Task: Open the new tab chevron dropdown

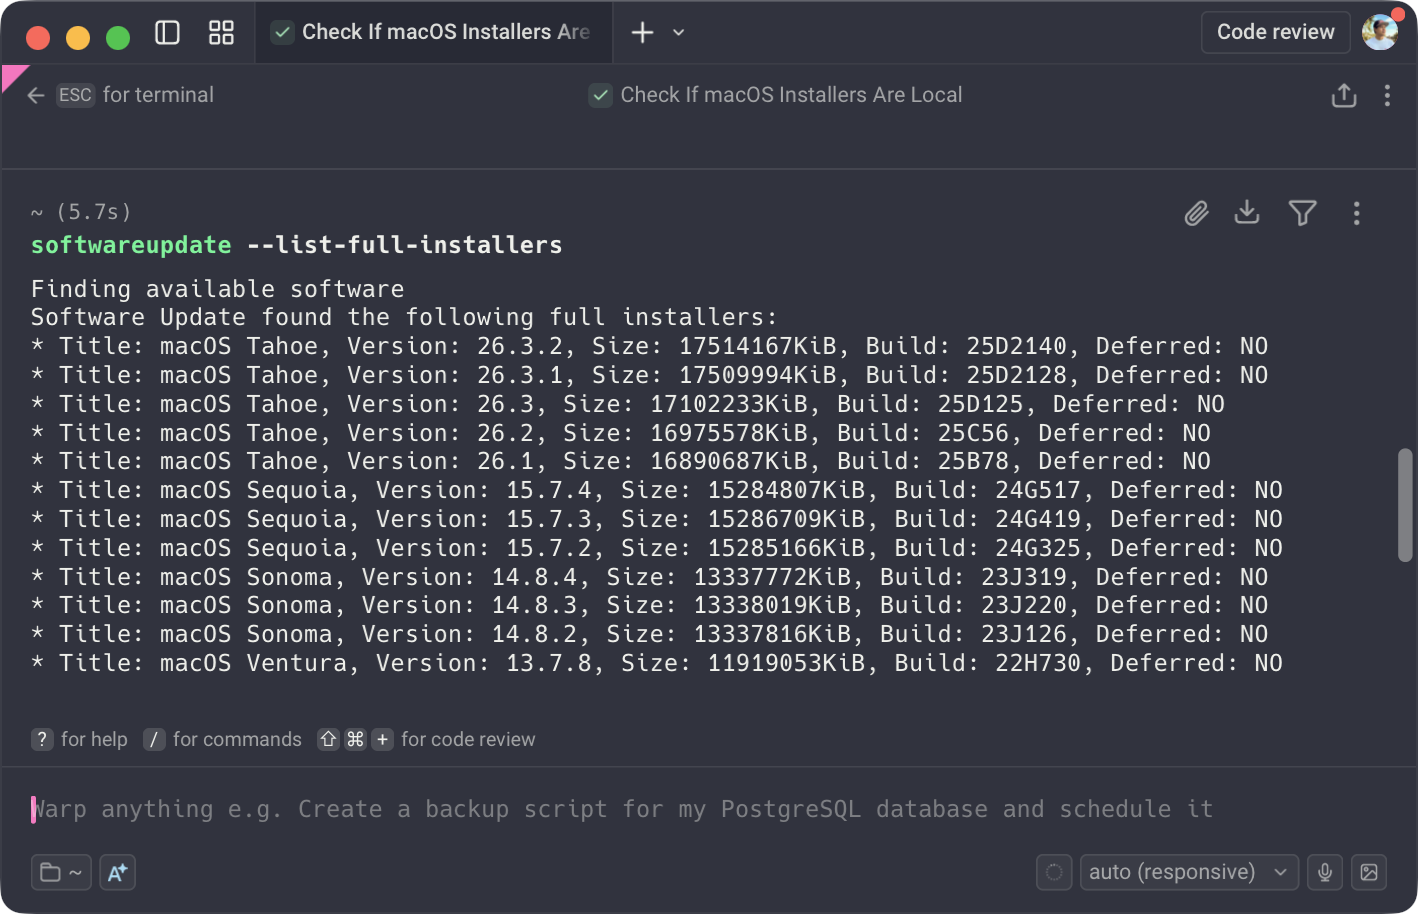Action: (679, 33)
